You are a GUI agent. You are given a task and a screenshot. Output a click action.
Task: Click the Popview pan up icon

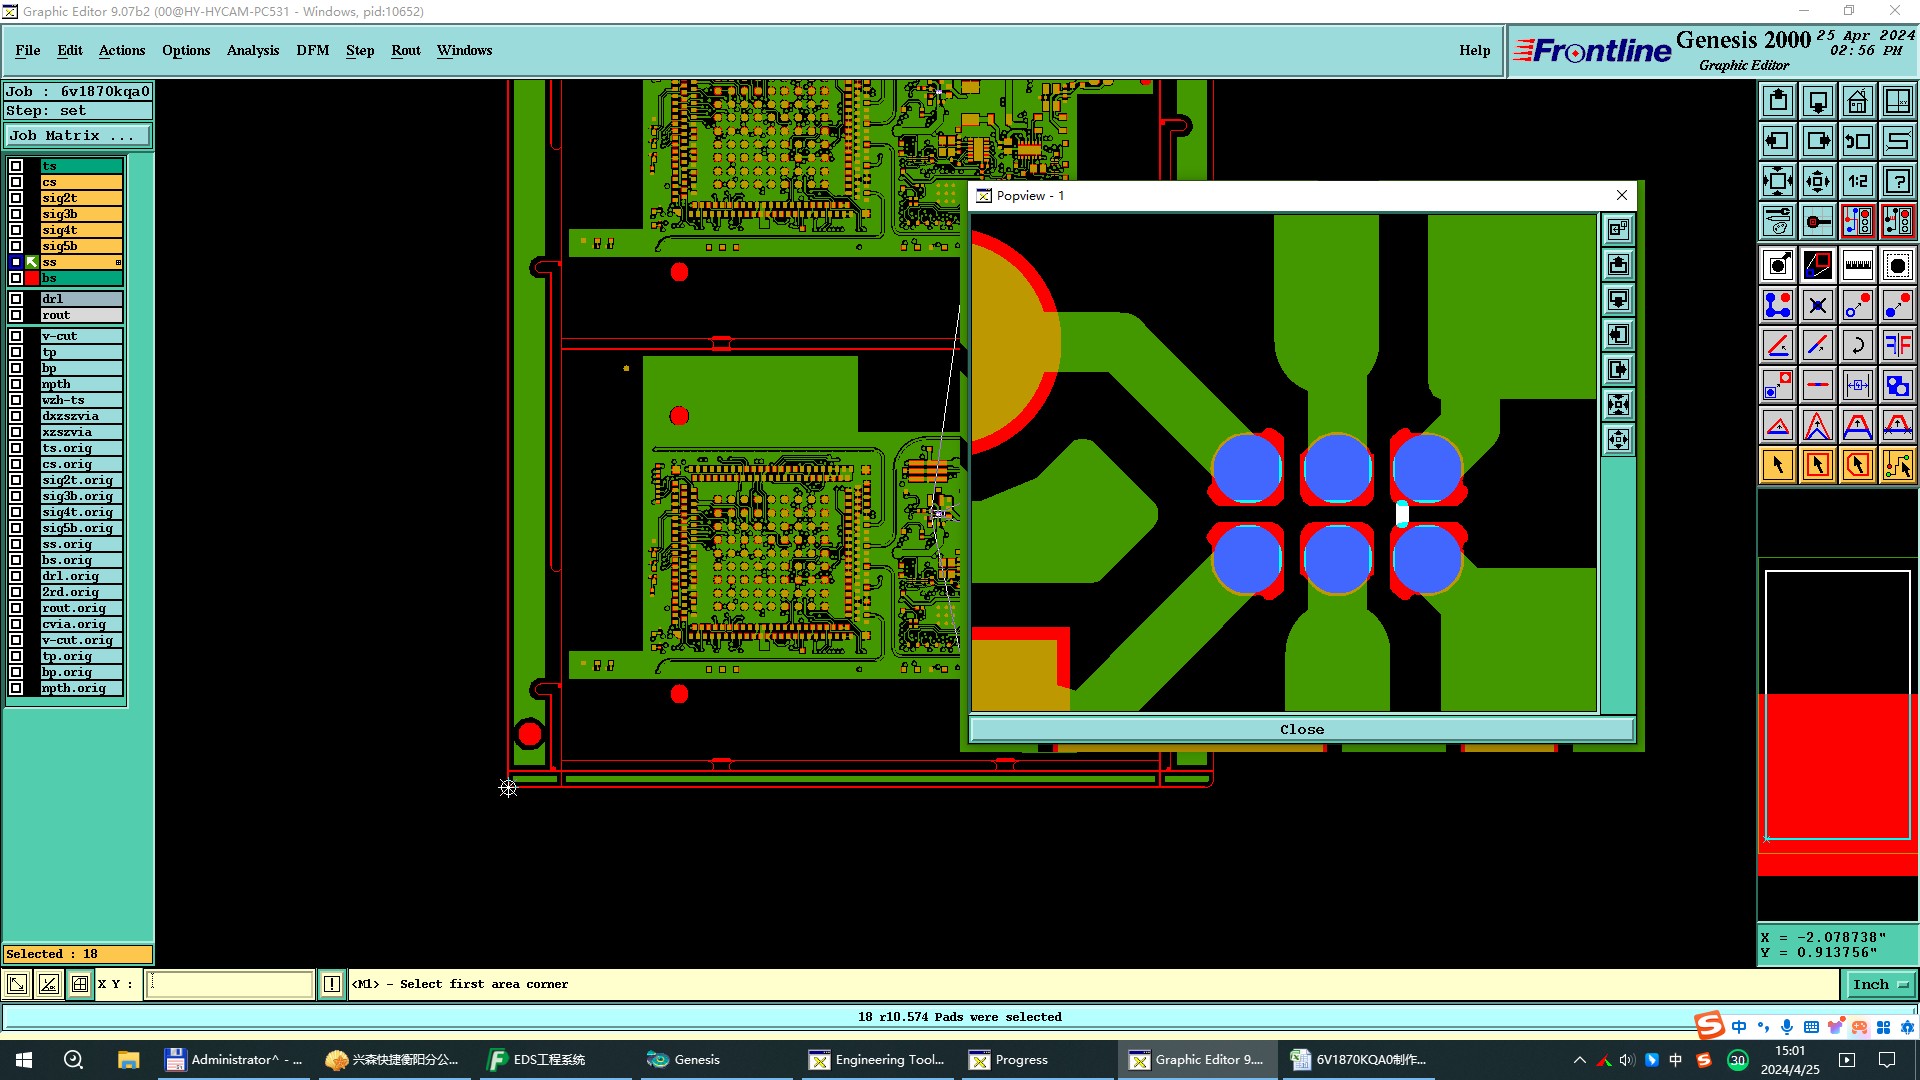click(x=1618, y=265)
